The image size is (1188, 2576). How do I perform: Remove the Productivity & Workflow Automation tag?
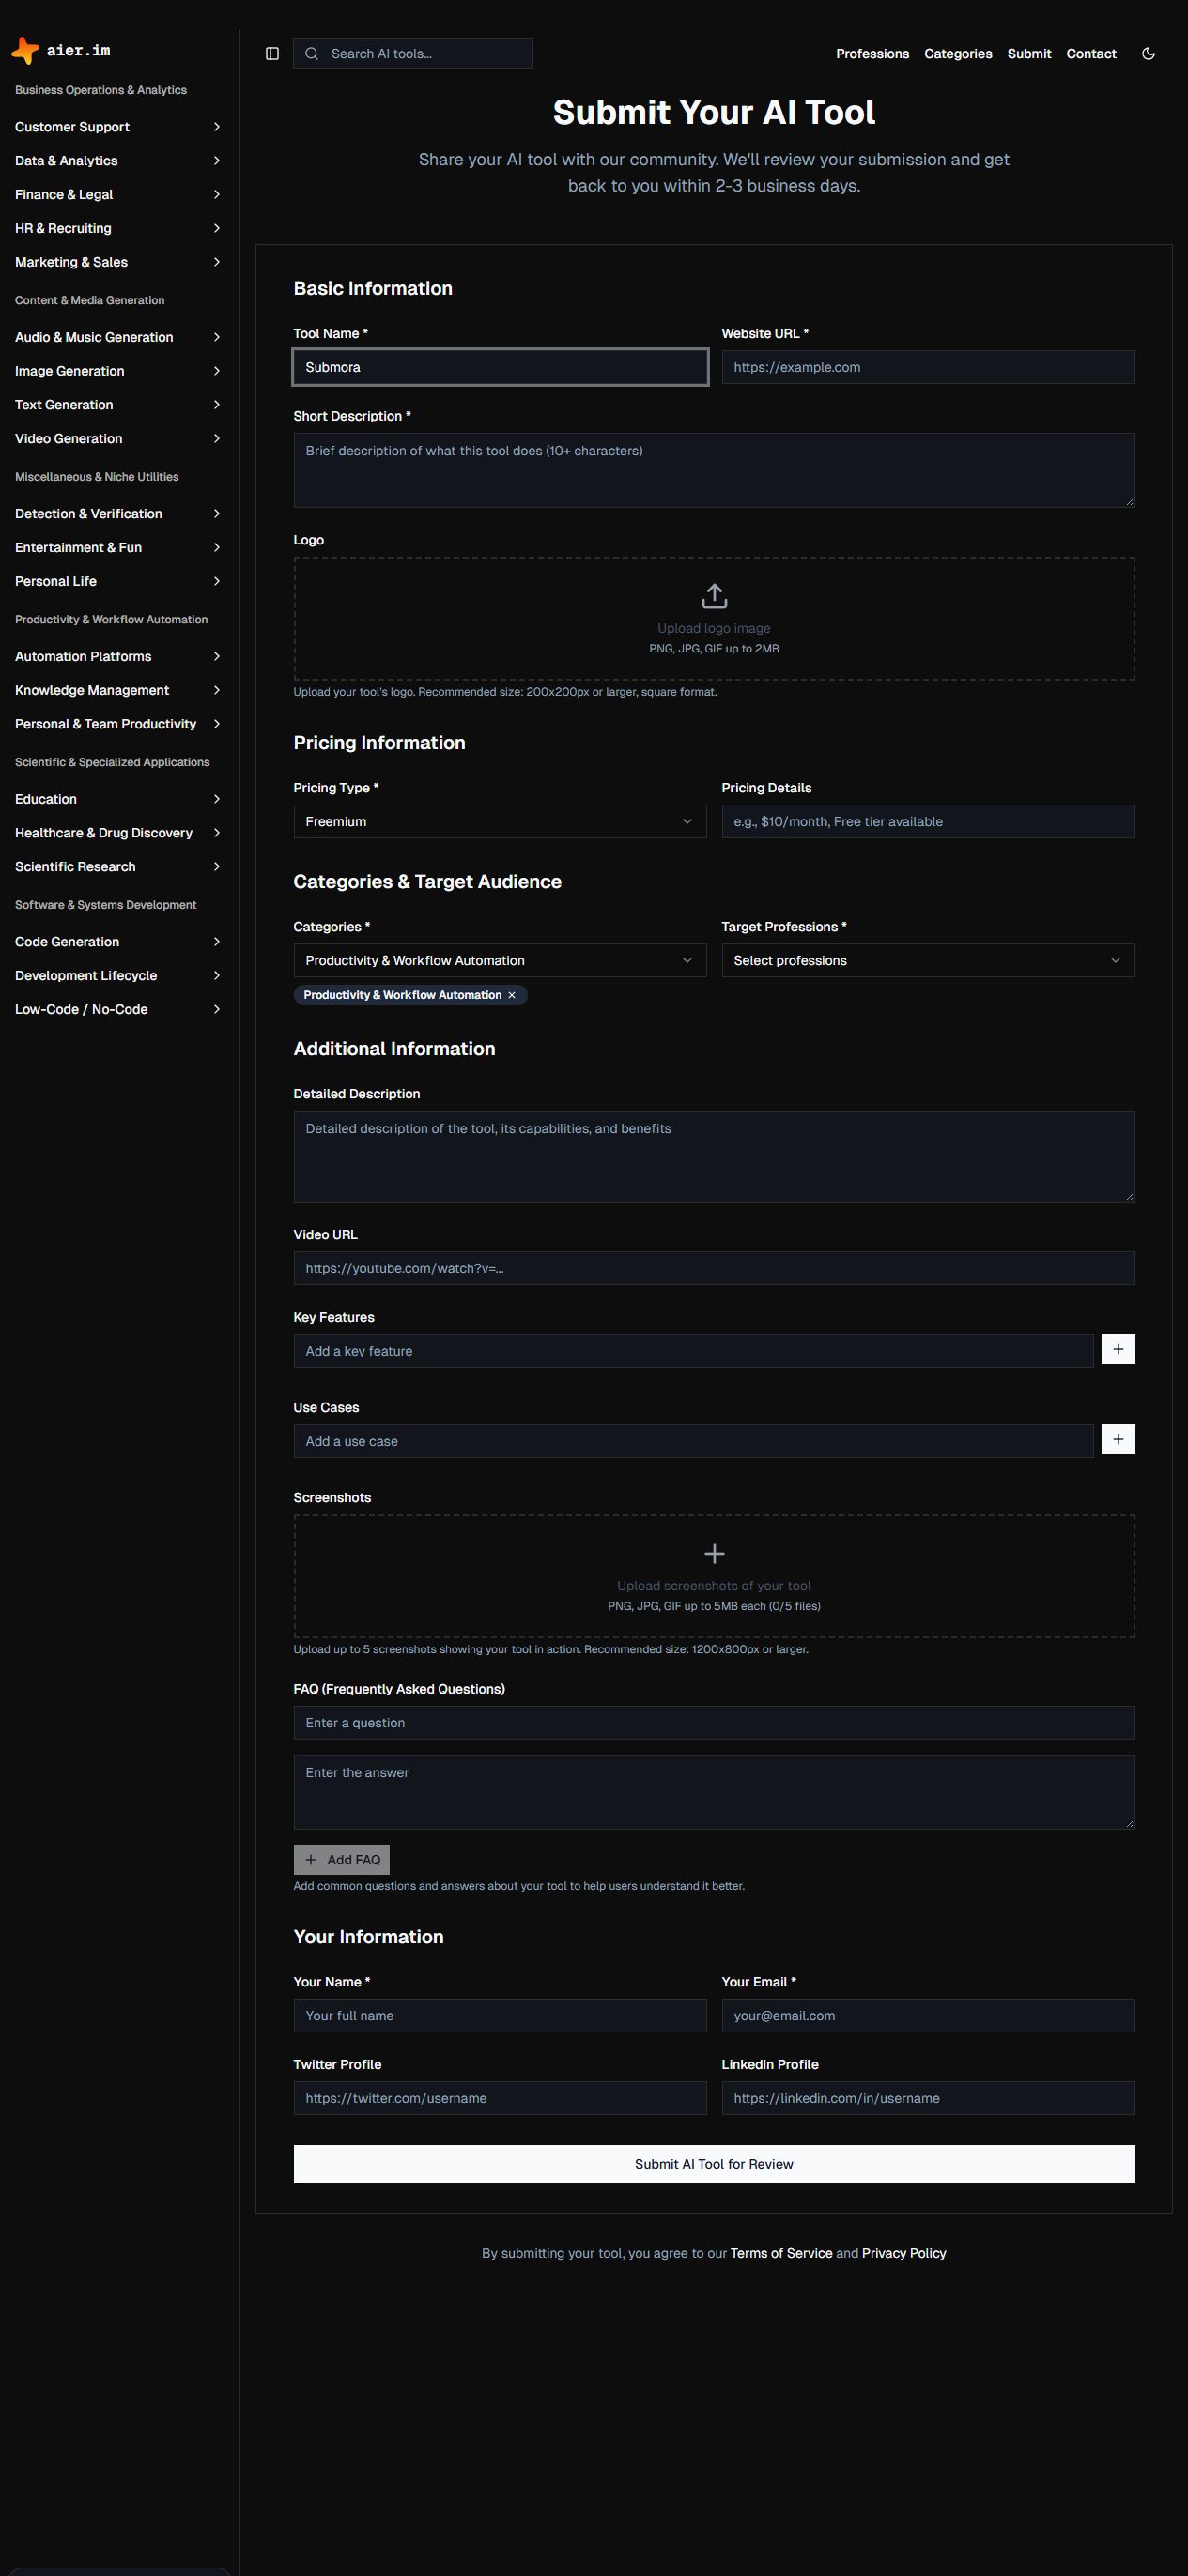(512, 995)
